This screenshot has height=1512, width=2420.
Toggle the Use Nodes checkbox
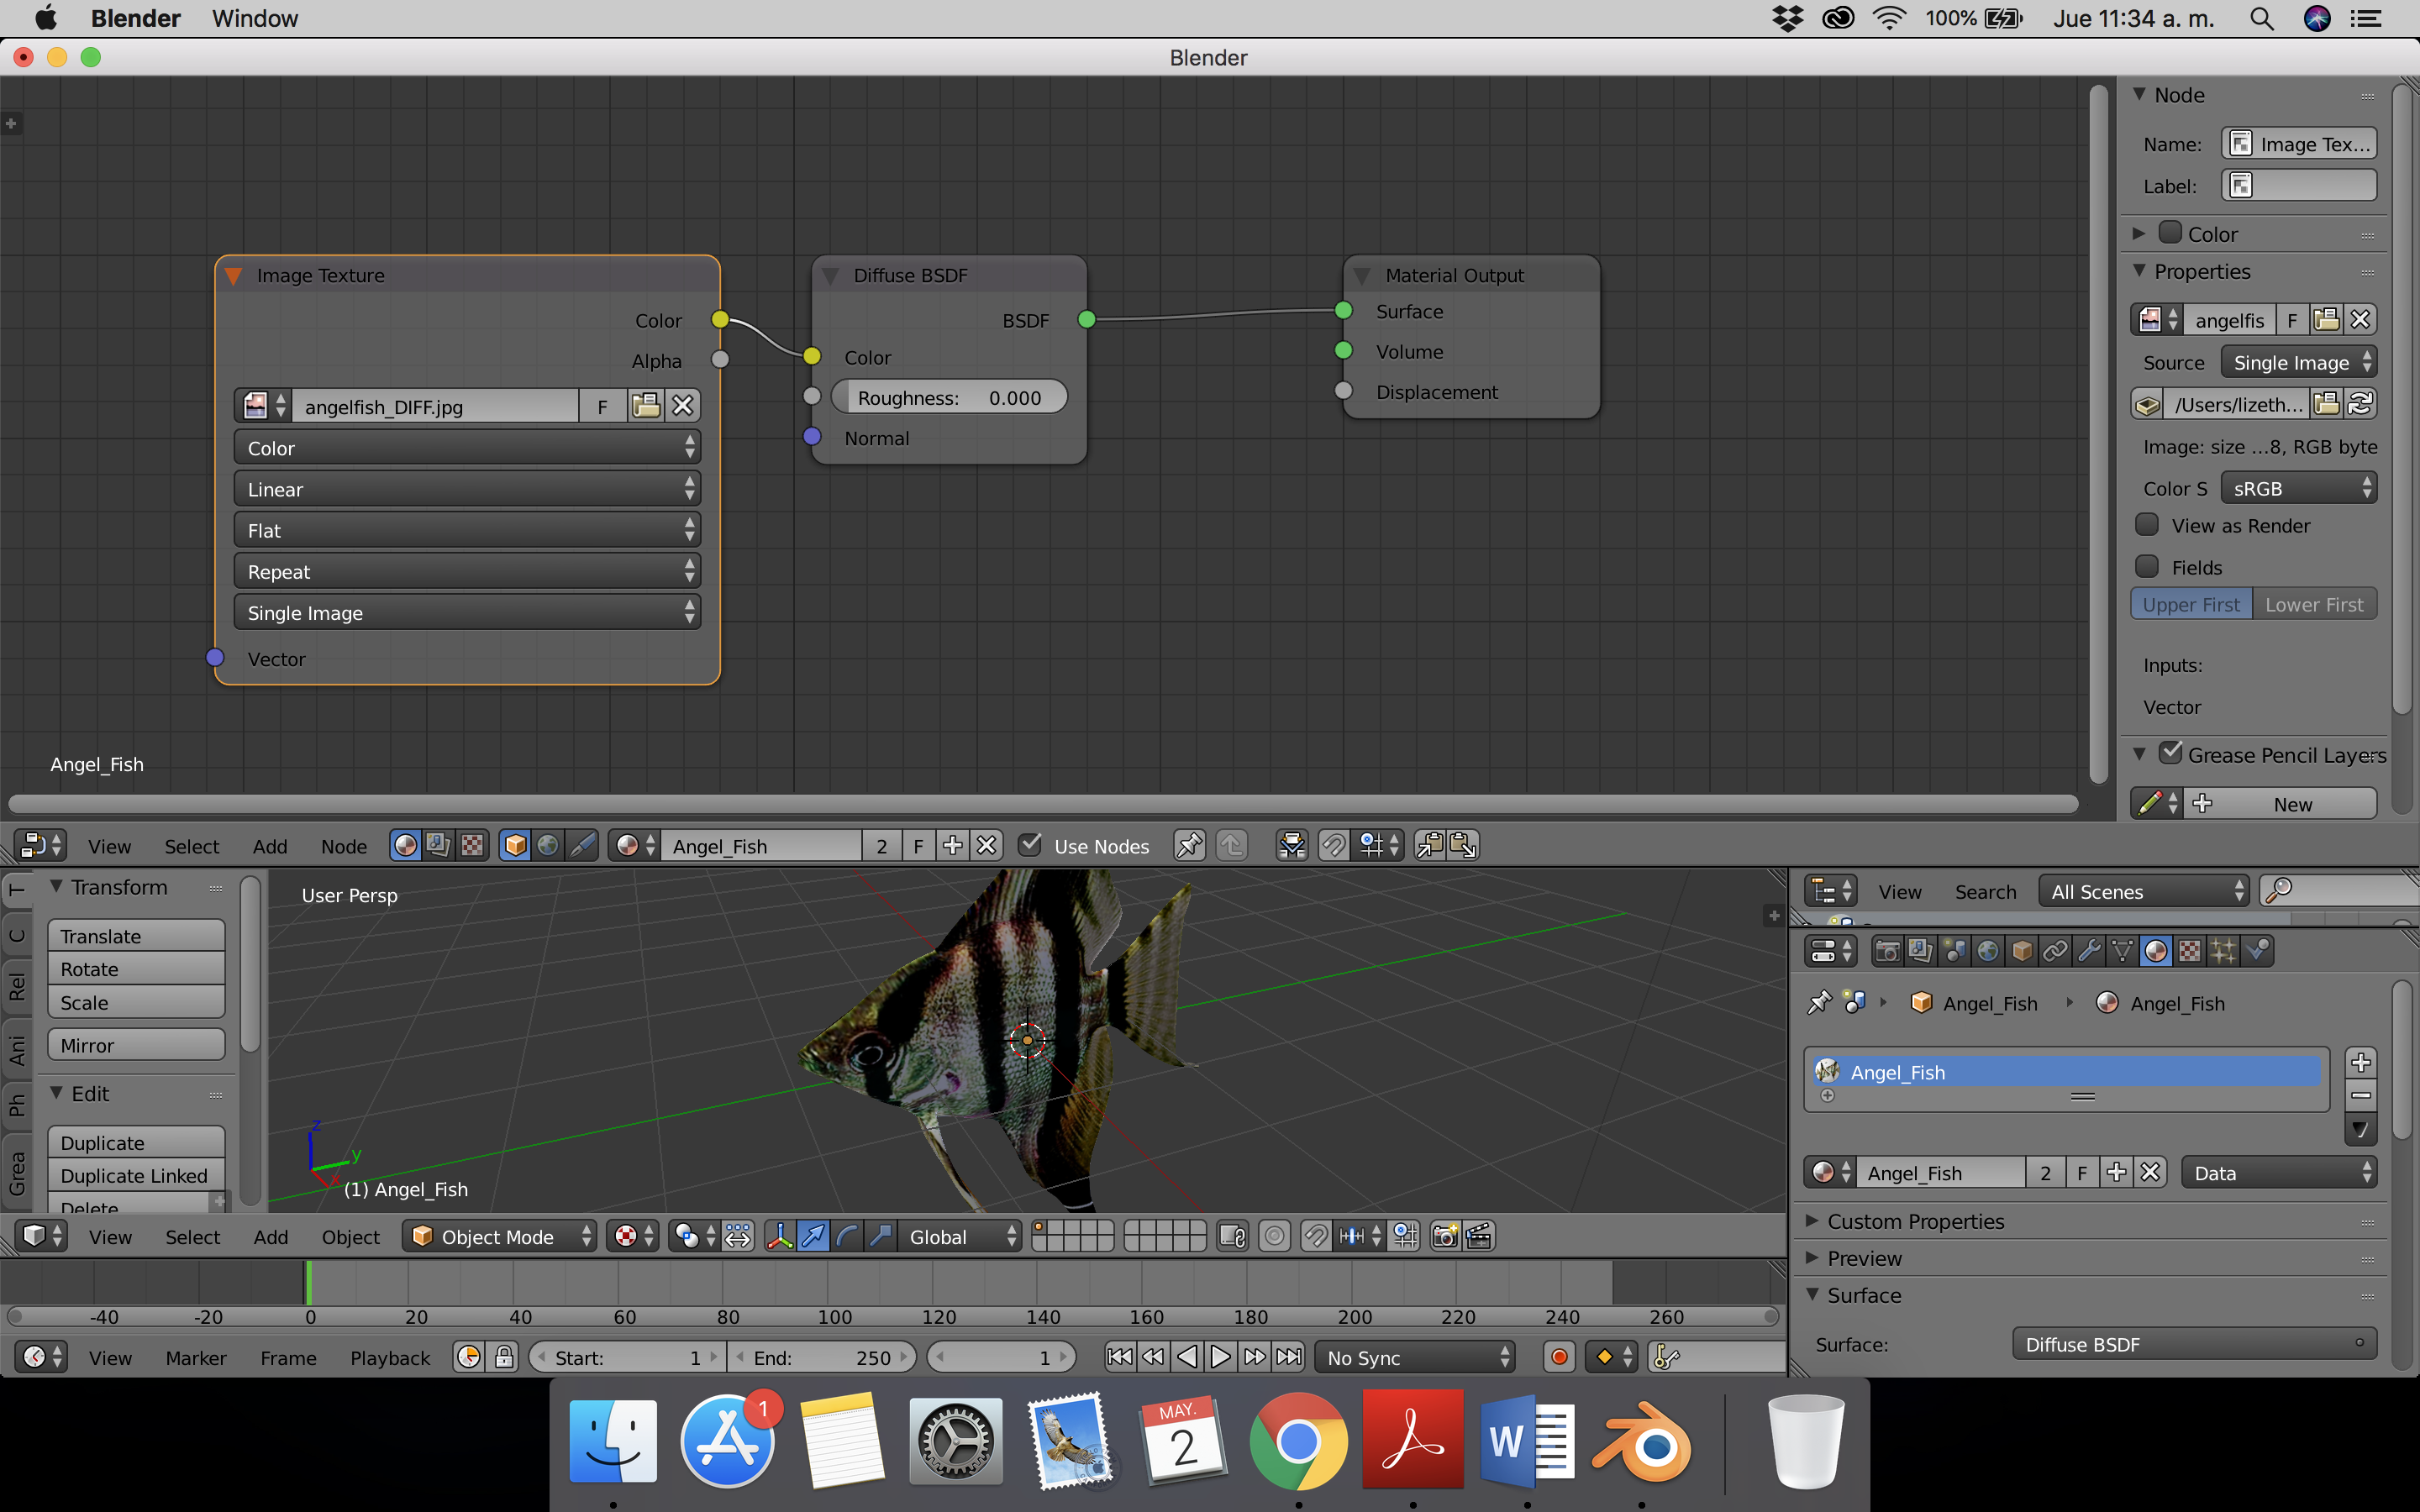pyautogui.click(x=1030, y=845)
